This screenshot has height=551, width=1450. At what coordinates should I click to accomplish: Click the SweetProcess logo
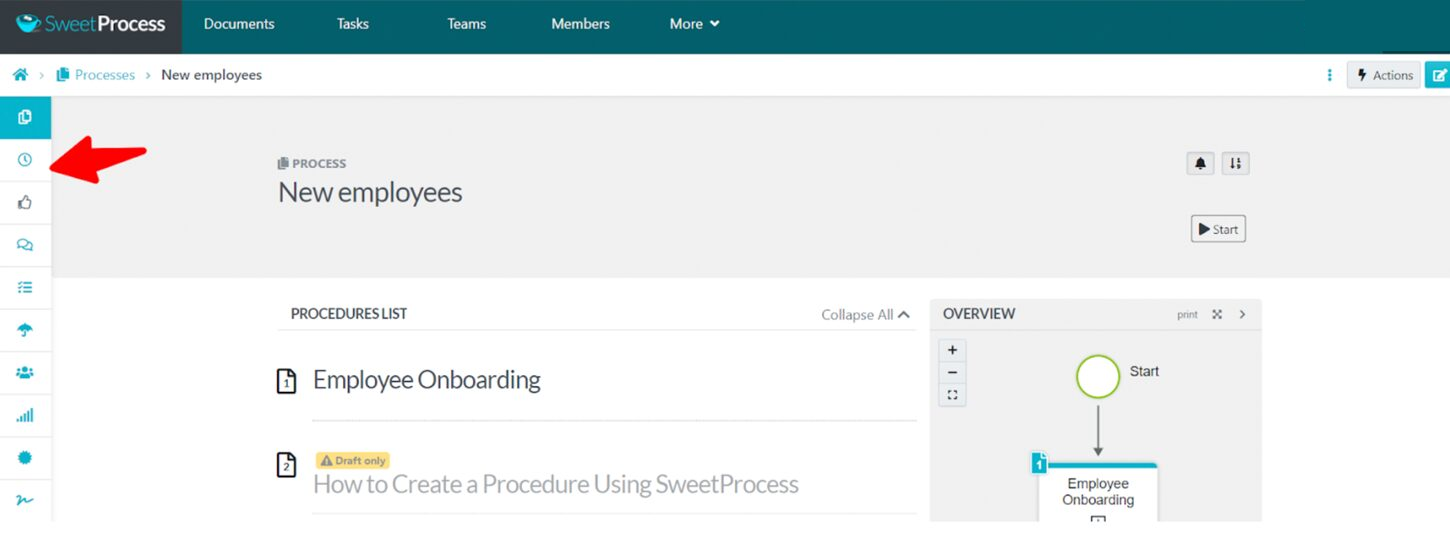[x=91, y=24]
